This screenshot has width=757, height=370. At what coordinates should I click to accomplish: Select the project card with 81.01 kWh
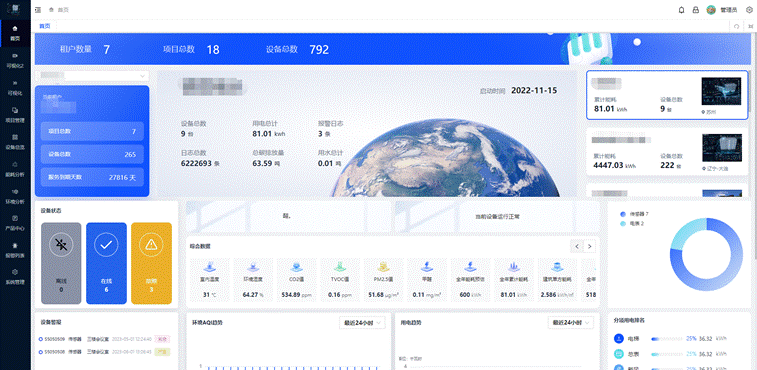coord(667,95)
